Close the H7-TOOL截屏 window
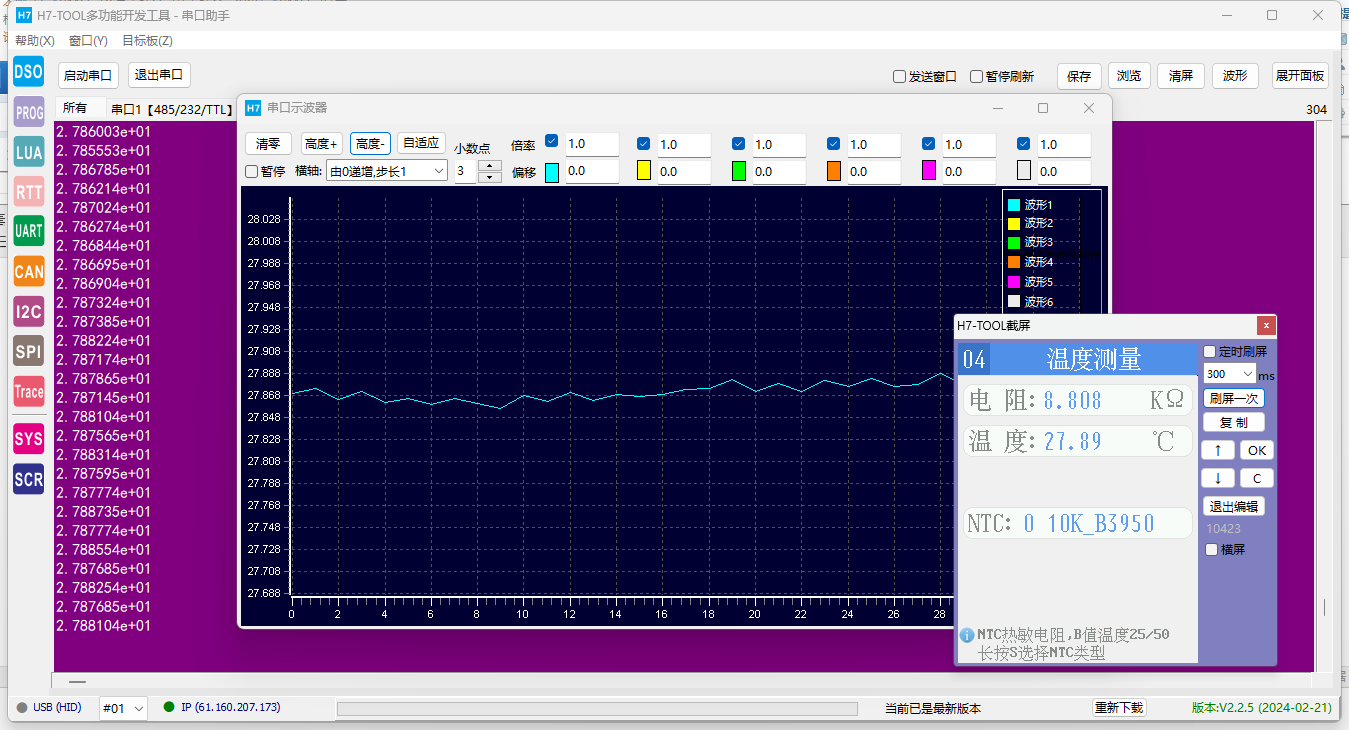Viewport: 1349px width, 730px height. (1266, 325)
